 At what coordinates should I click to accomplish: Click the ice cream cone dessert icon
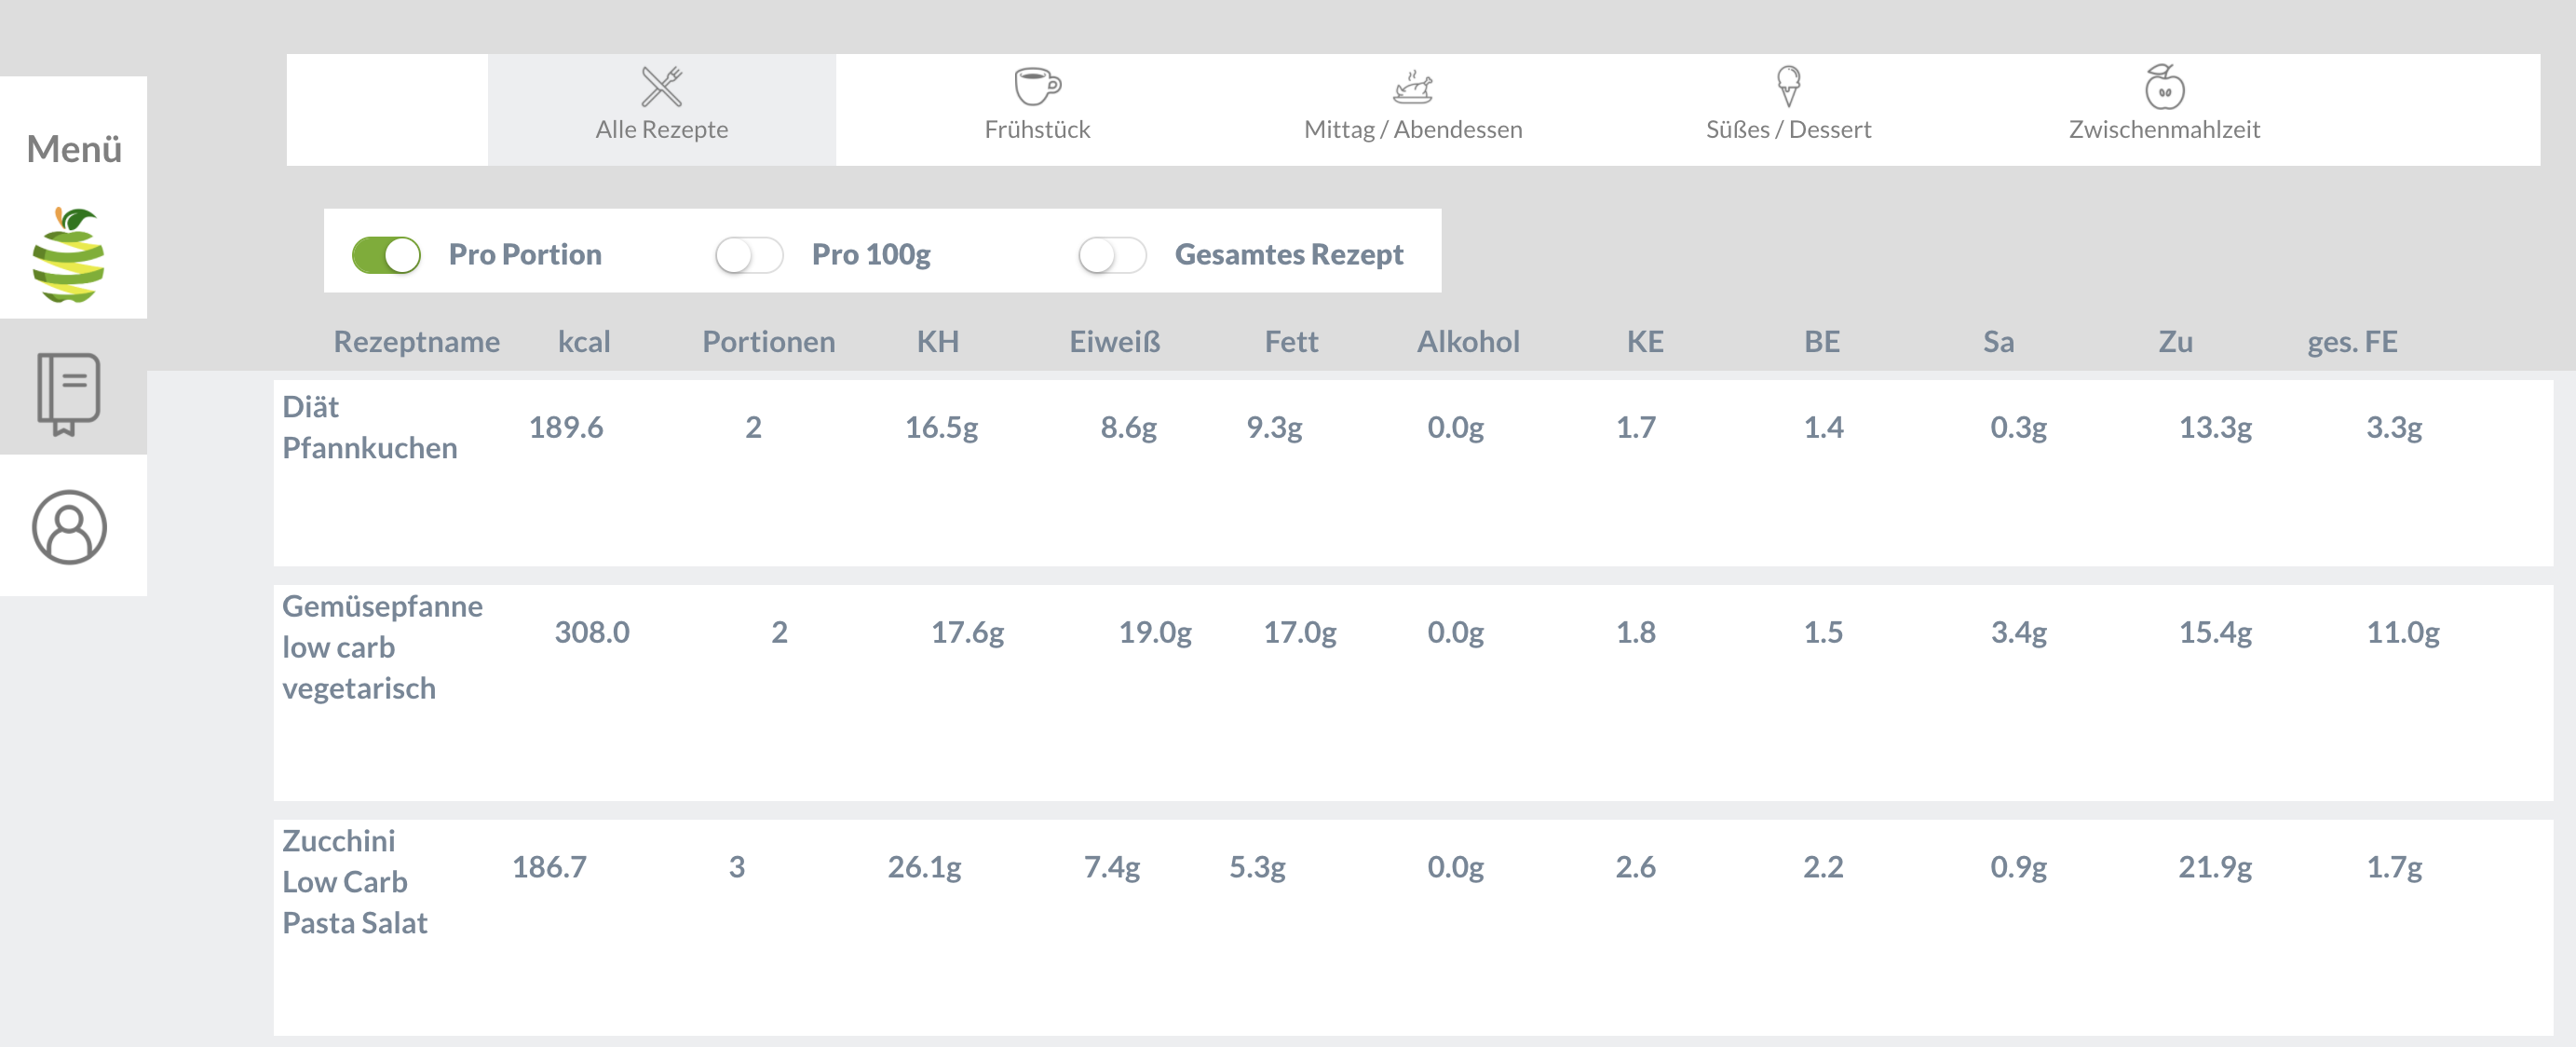coord(1788,87)
